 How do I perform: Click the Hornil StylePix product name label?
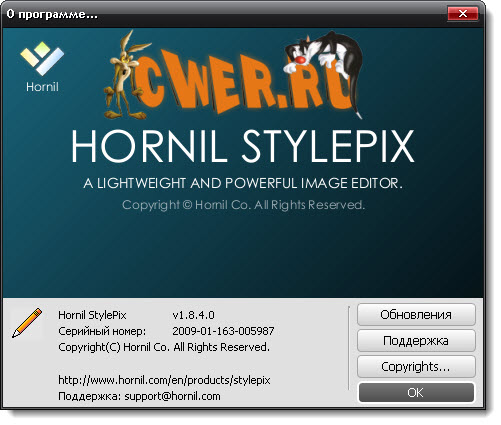click(x=92, y=315)
